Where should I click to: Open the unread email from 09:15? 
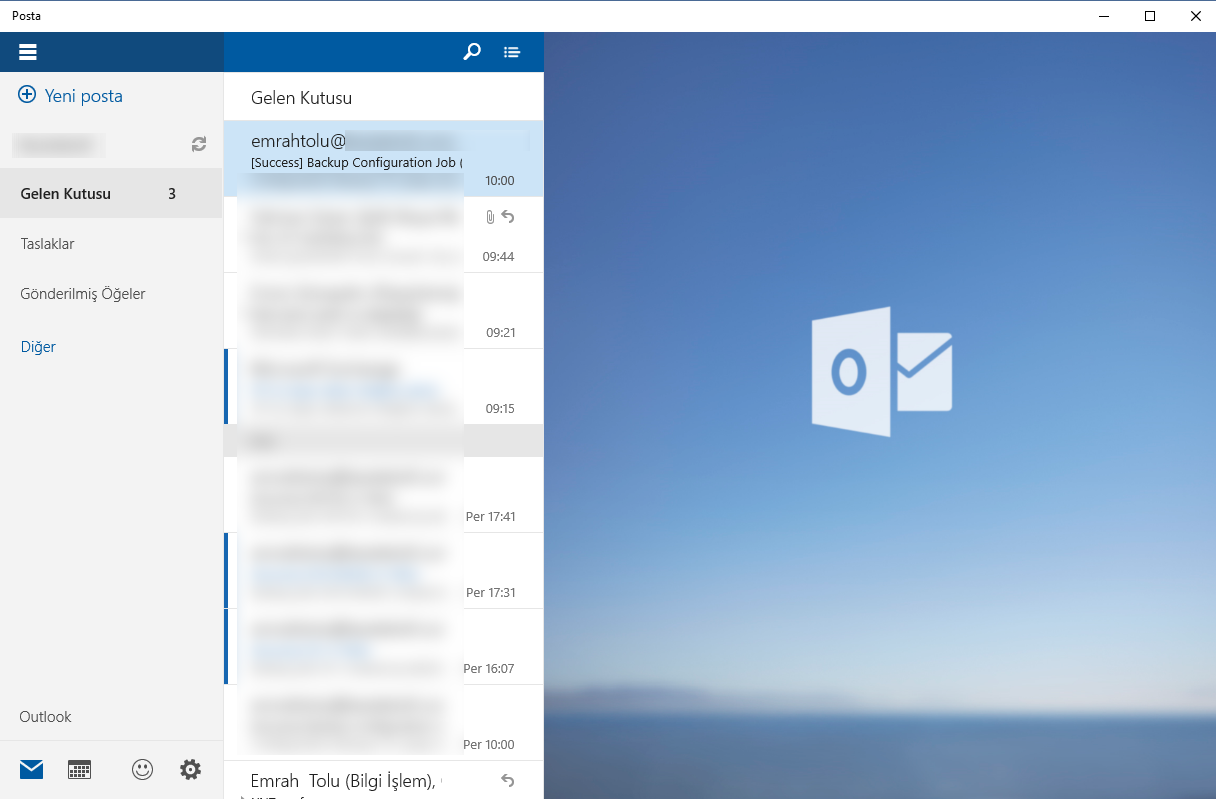[x=384, y=387]
